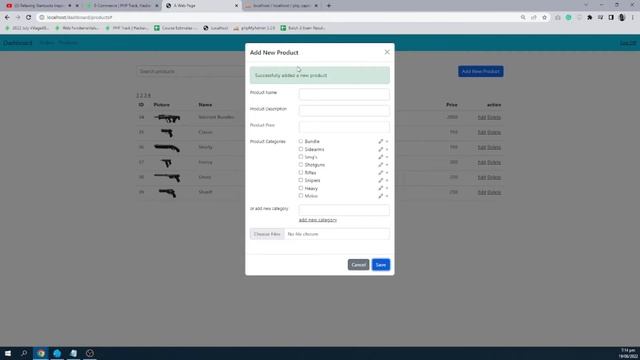Click the pencil edit icon for Heavy
This screenshot has width=640, height=360.
(x=380, y=188)
